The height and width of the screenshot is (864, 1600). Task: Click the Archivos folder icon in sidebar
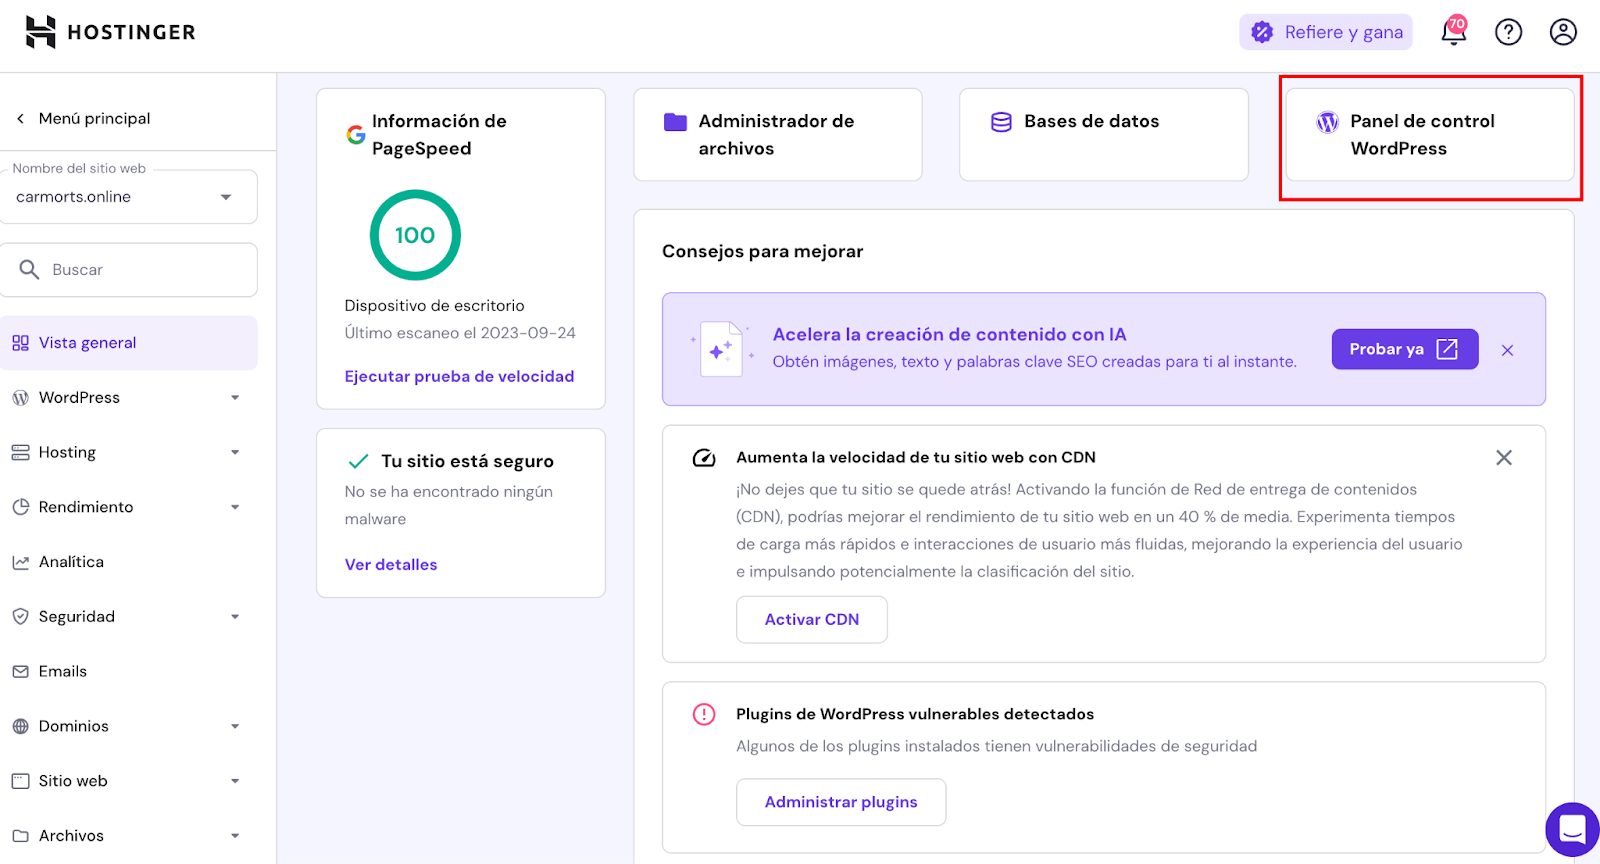coord(20,836)
